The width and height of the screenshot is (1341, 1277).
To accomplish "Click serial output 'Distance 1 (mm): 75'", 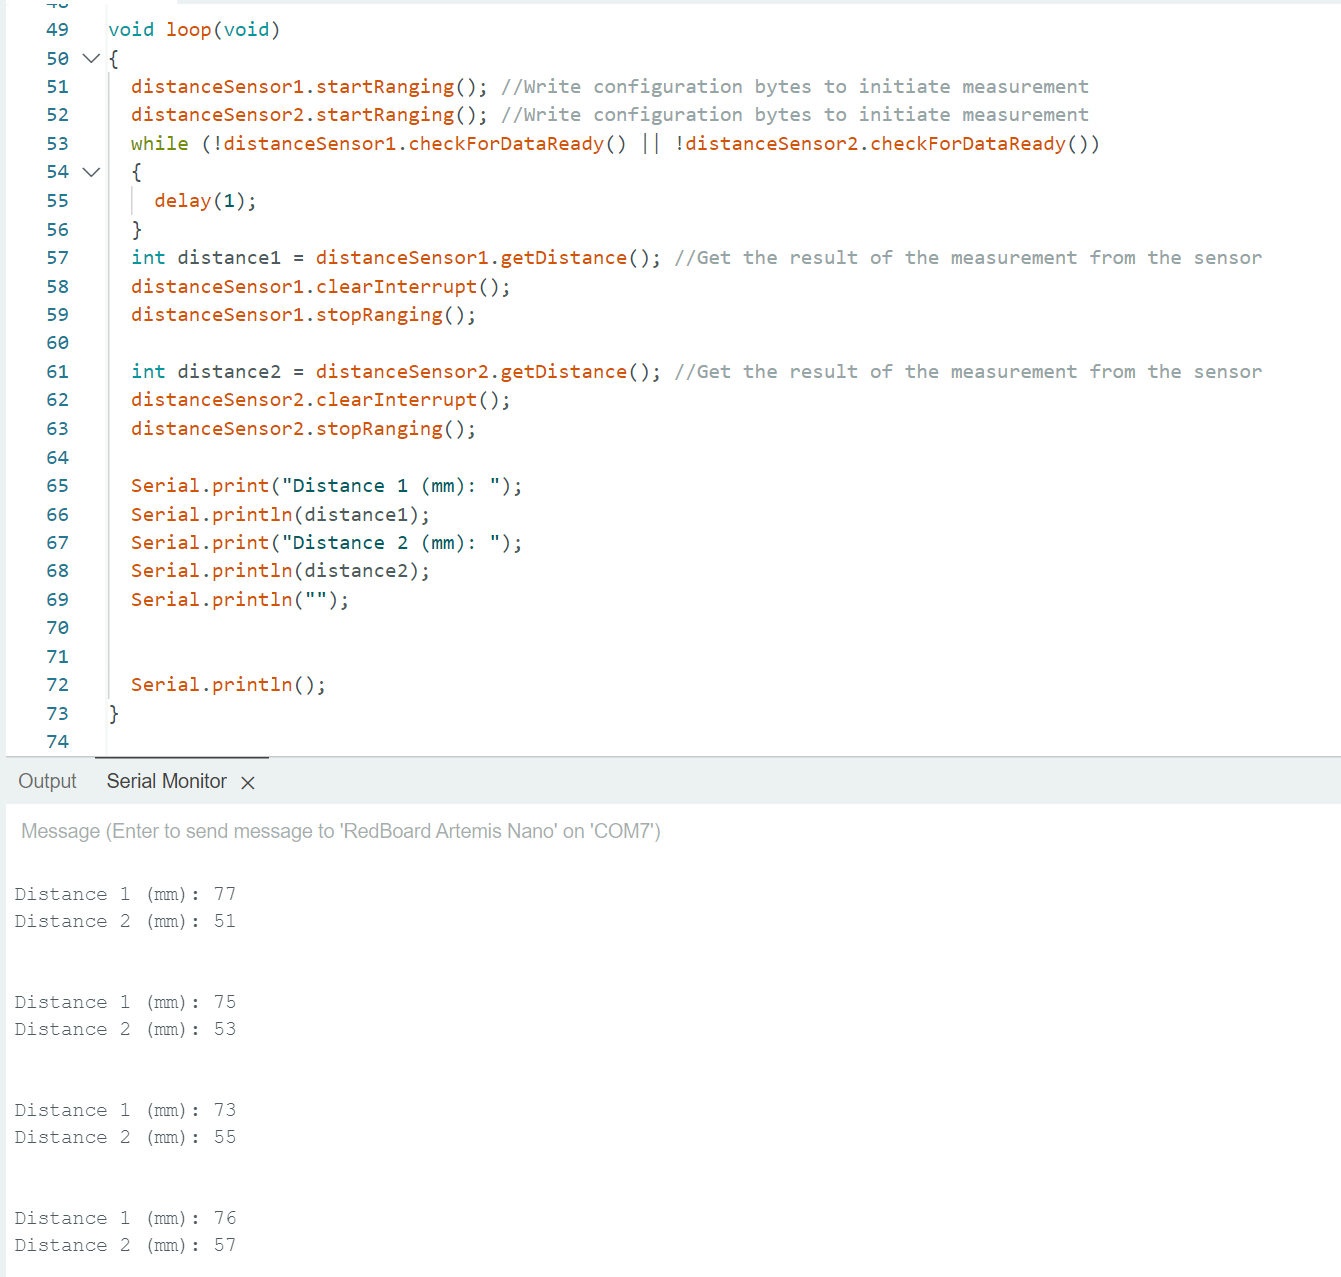I will [x=125, y=1002].
